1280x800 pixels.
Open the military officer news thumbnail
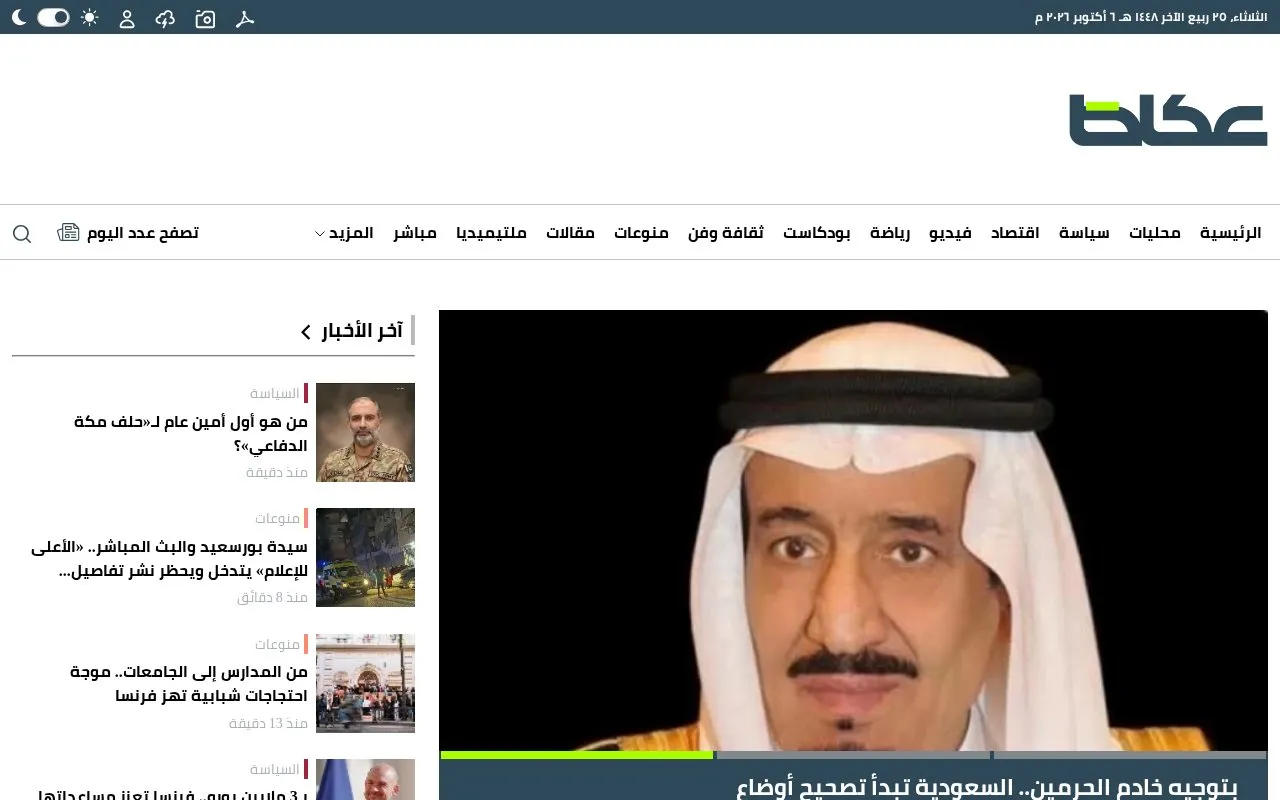(365, 432)
